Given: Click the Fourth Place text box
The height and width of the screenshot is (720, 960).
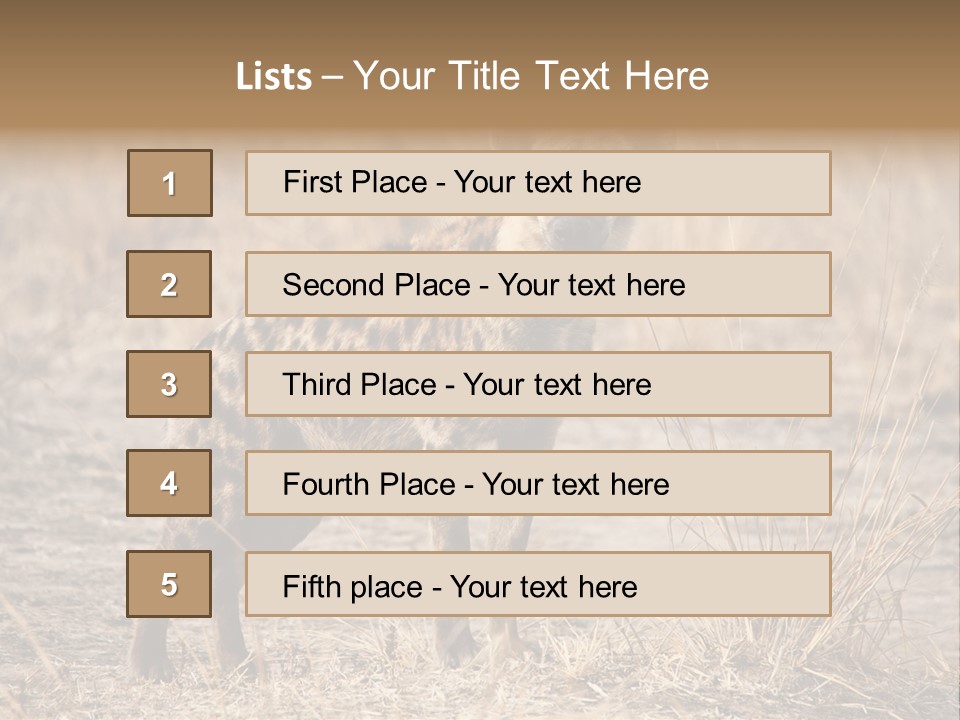Looking at the screenshot, I should (538, 483).
